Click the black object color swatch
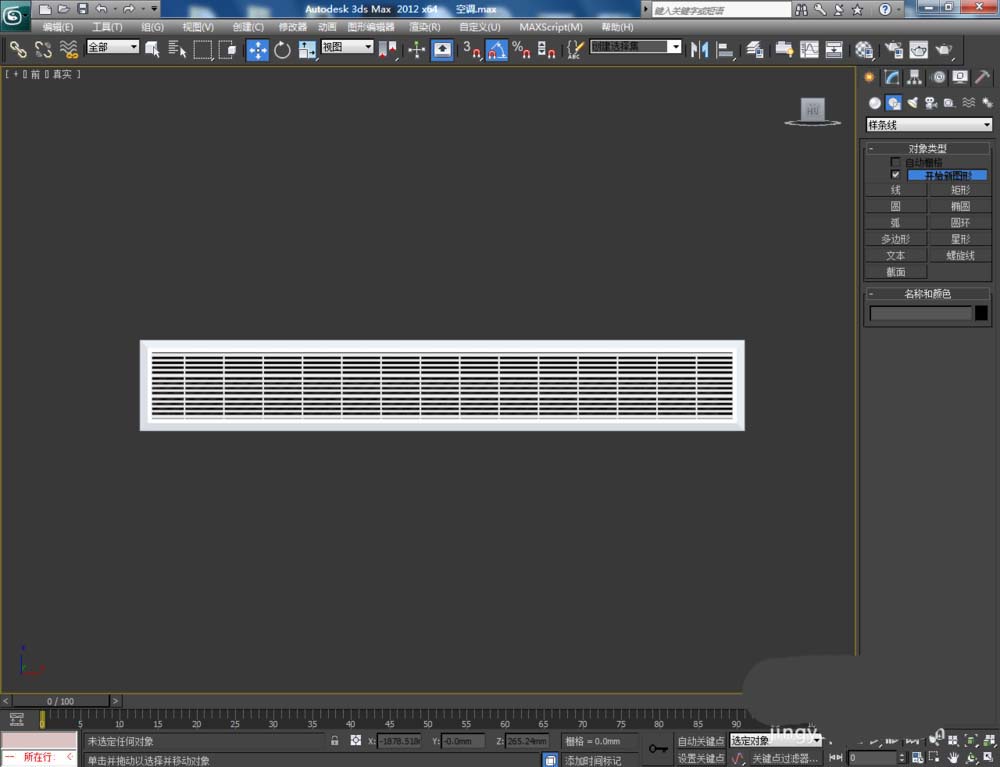The height and width of the screenshot is (767, 1000). (982, 313)
